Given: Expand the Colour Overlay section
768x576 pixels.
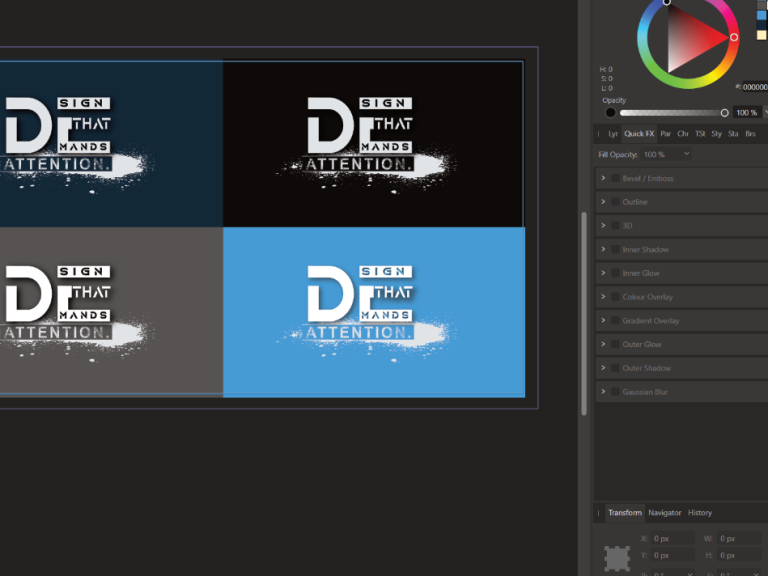Looking at the screenshot, I should (603, 297).
